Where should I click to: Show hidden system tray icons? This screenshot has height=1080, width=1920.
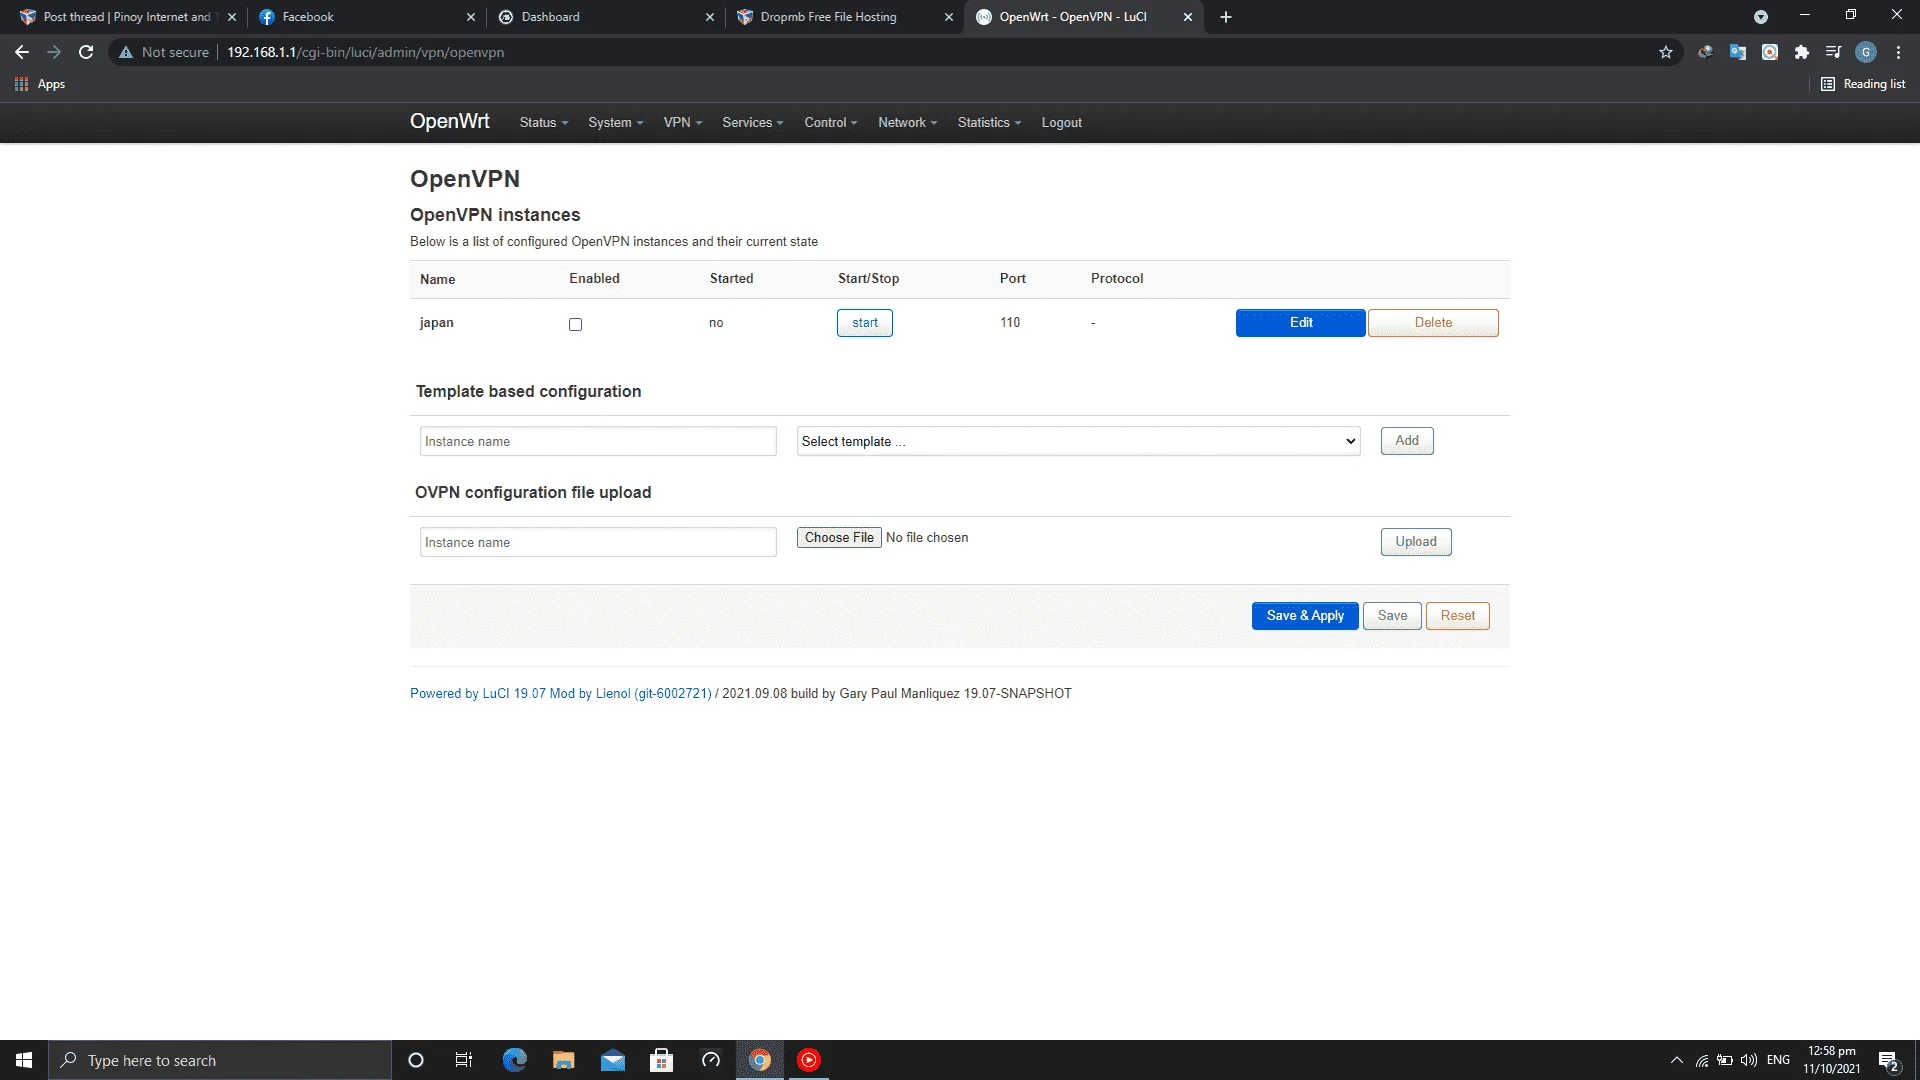(x=1677, y=1060)
